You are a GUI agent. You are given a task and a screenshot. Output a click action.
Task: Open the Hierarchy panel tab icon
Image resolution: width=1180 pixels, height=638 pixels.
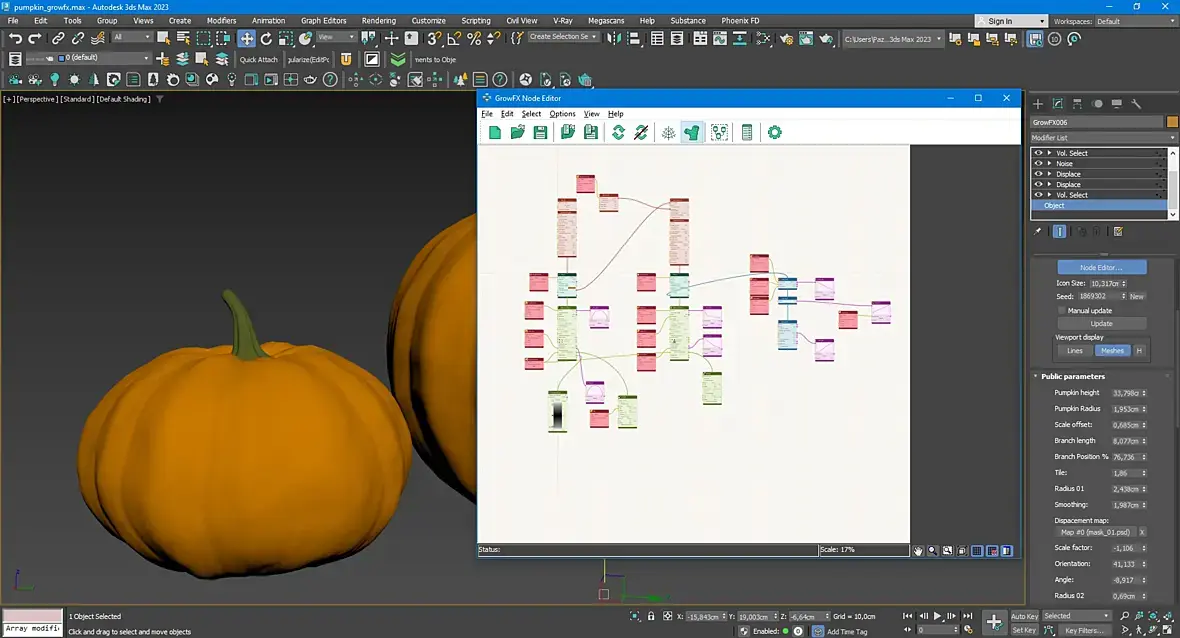tap(1077, 104)
